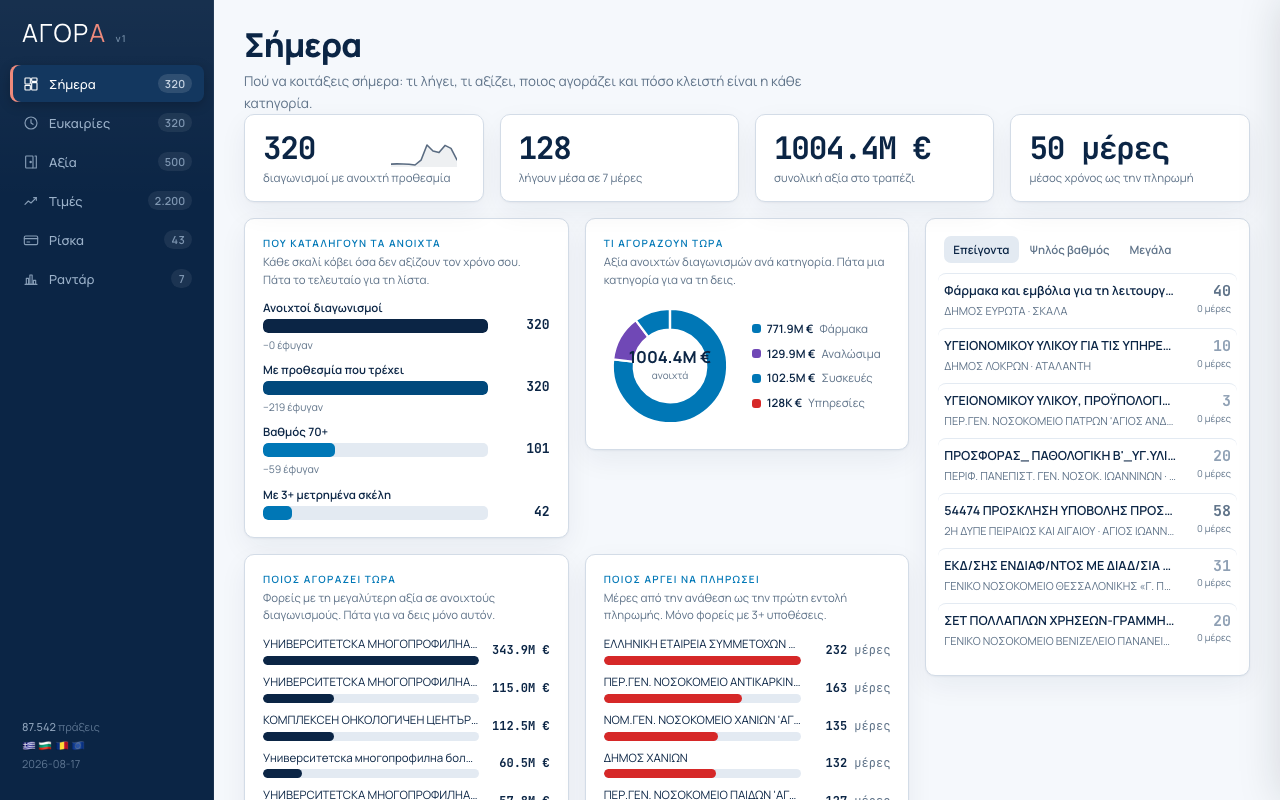The height and width of the screenshot is (800, 1280).
Task: Open the ΕΚΔ/ΣΗΣ ΕΝΔΙΑΦ/ΝΤΟΣ tender row
Action: click(x=1087, y=576)
